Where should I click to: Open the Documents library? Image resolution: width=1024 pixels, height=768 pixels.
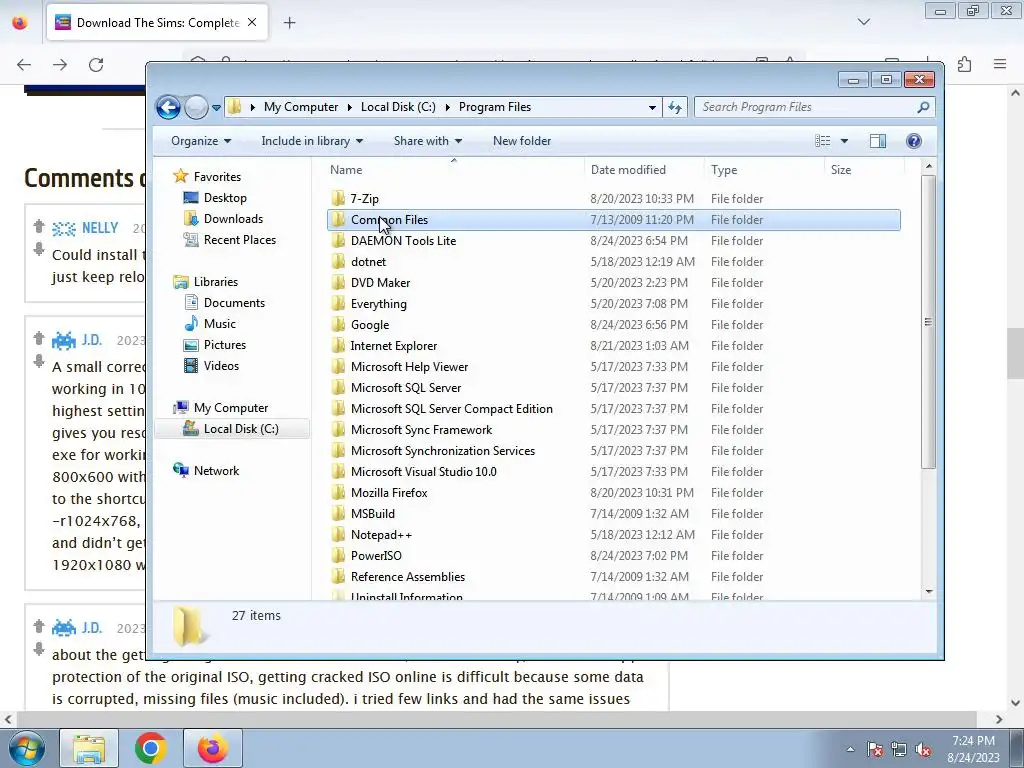[234, 303]
